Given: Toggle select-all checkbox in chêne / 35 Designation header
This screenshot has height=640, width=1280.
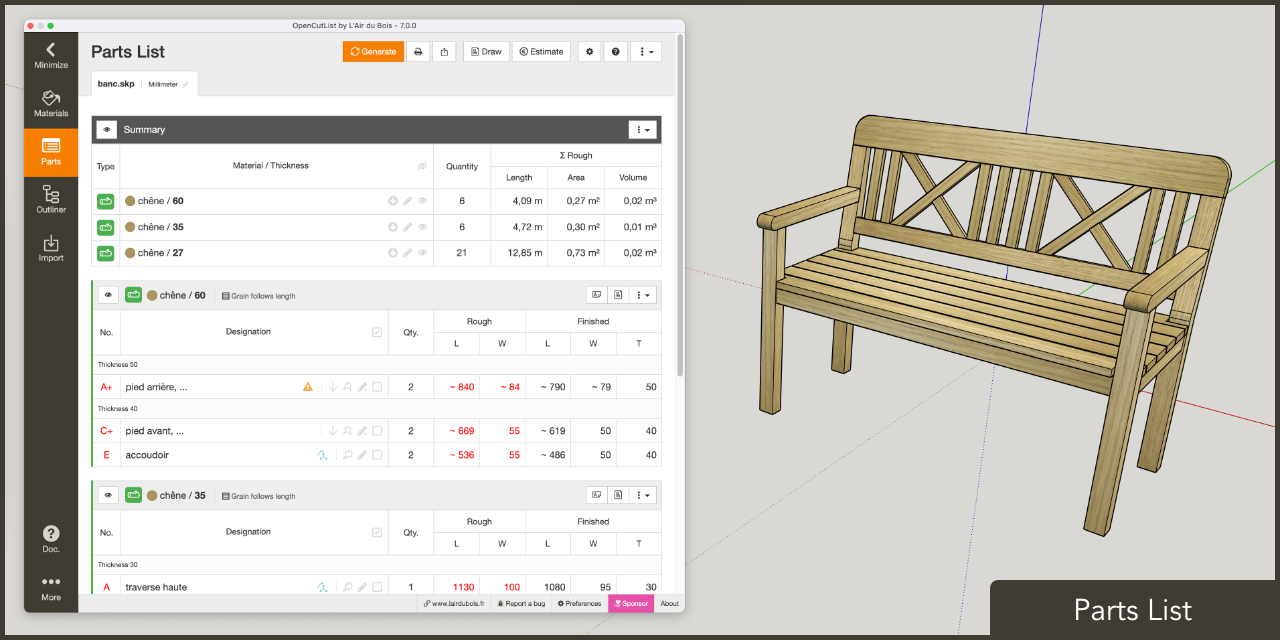Looking at the screenshot, I should click(377, 532).
